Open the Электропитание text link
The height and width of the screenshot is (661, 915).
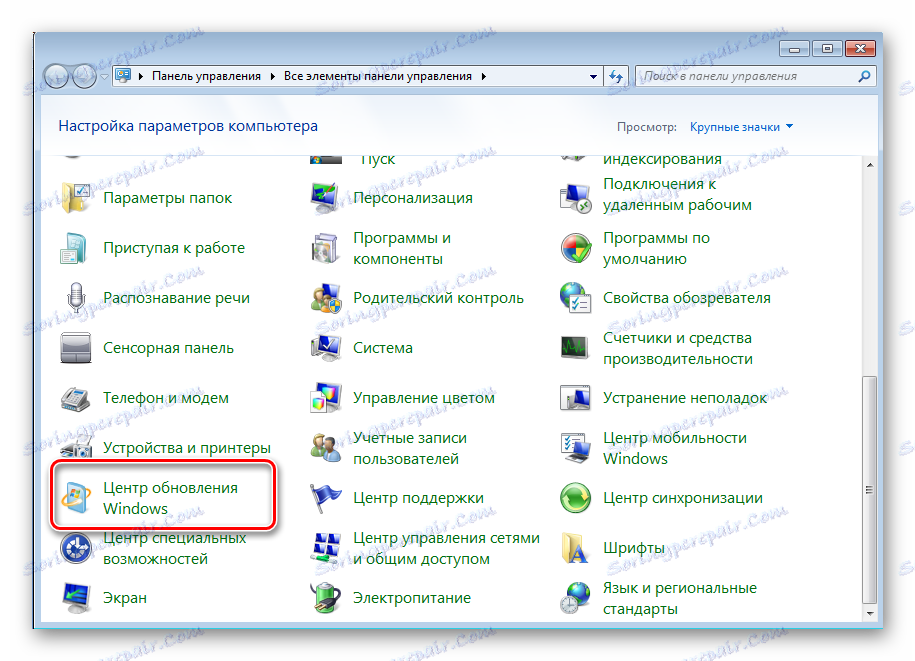tap(412, 598)
